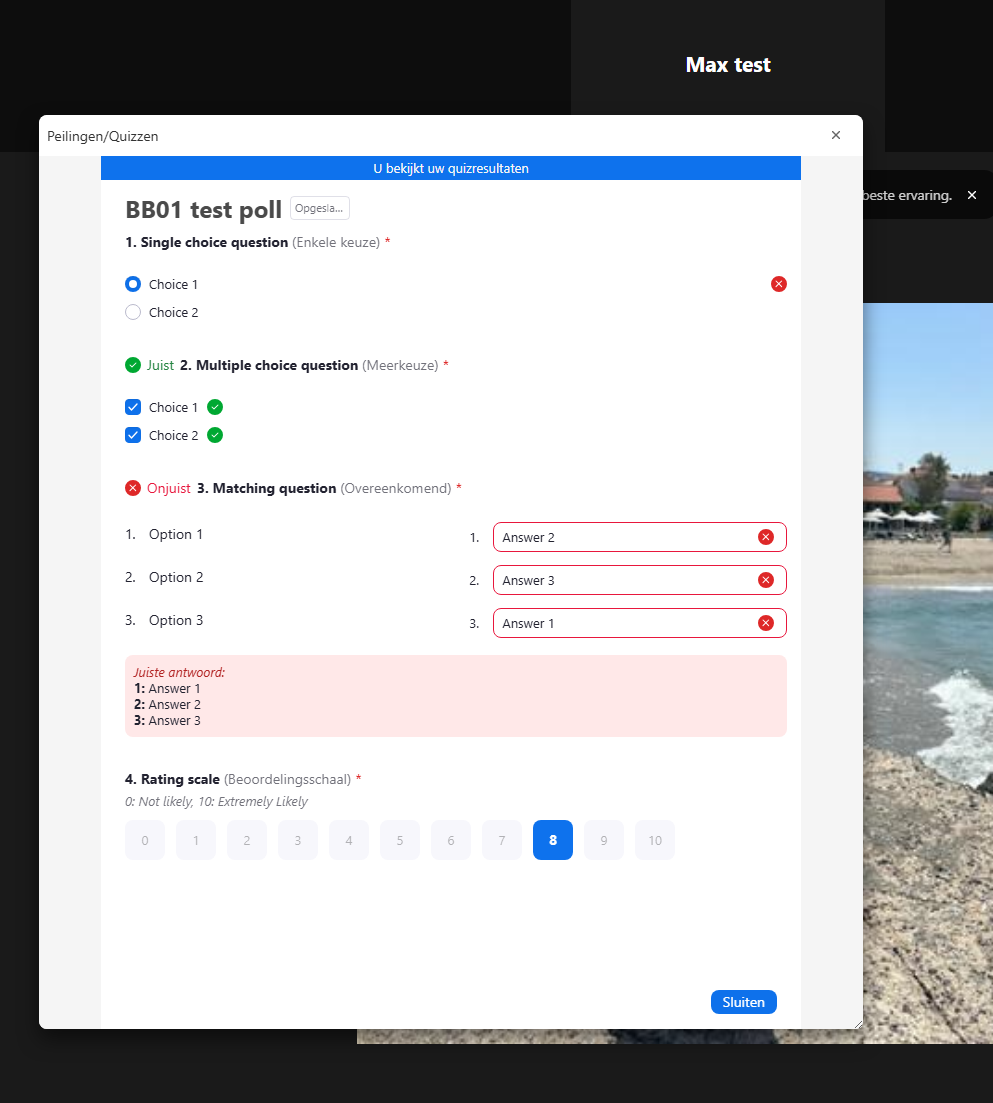
Task: Dismiss the notification banner with its X
Action: (x=971, y=195)
